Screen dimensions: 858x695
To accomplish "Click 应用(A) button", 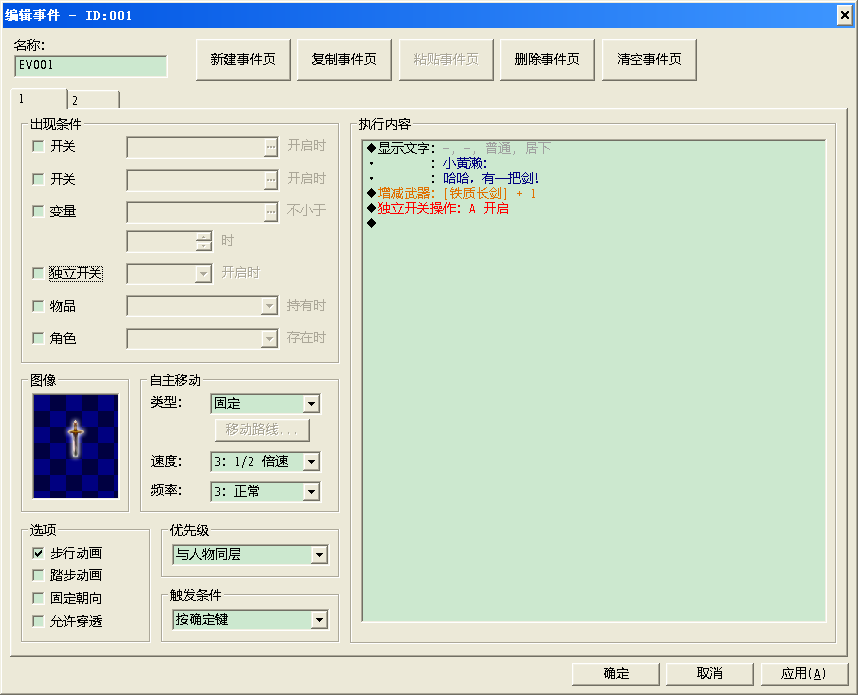I will (804, 674).
